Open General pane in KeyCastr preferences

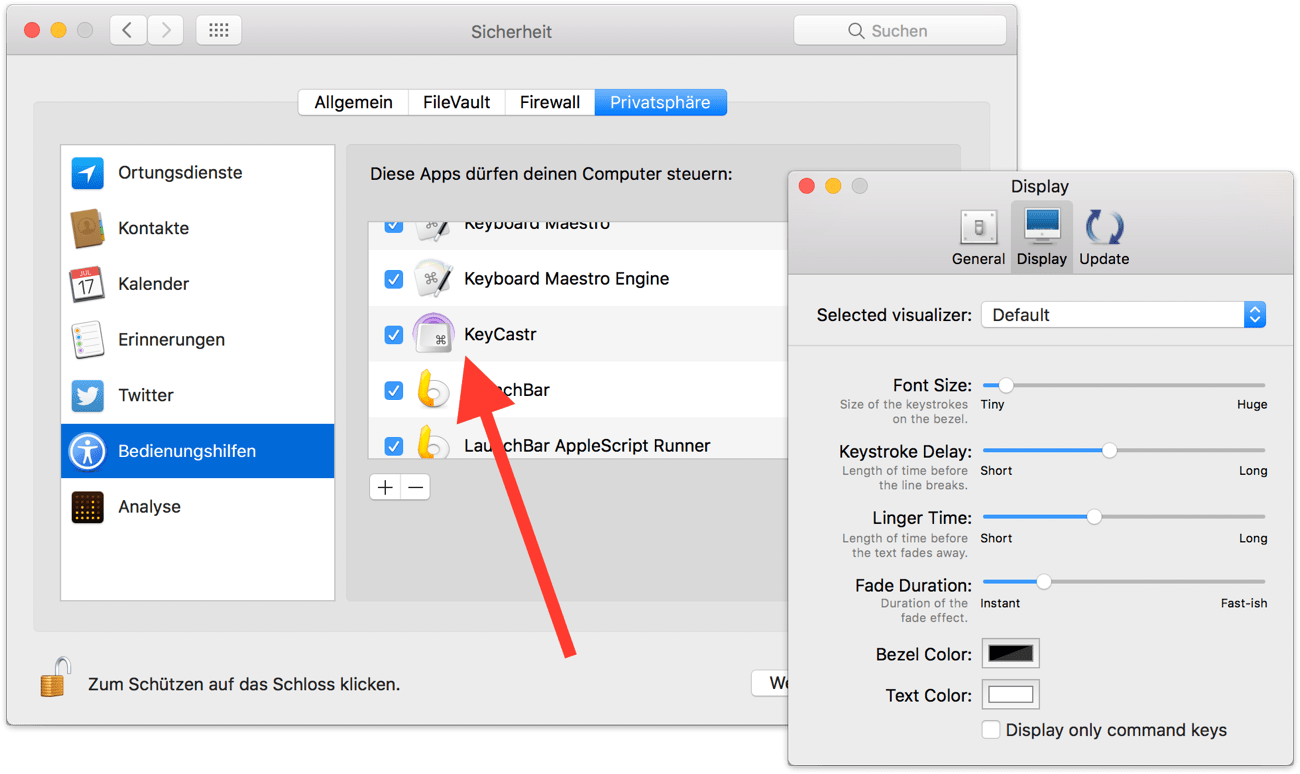(978, 238)
